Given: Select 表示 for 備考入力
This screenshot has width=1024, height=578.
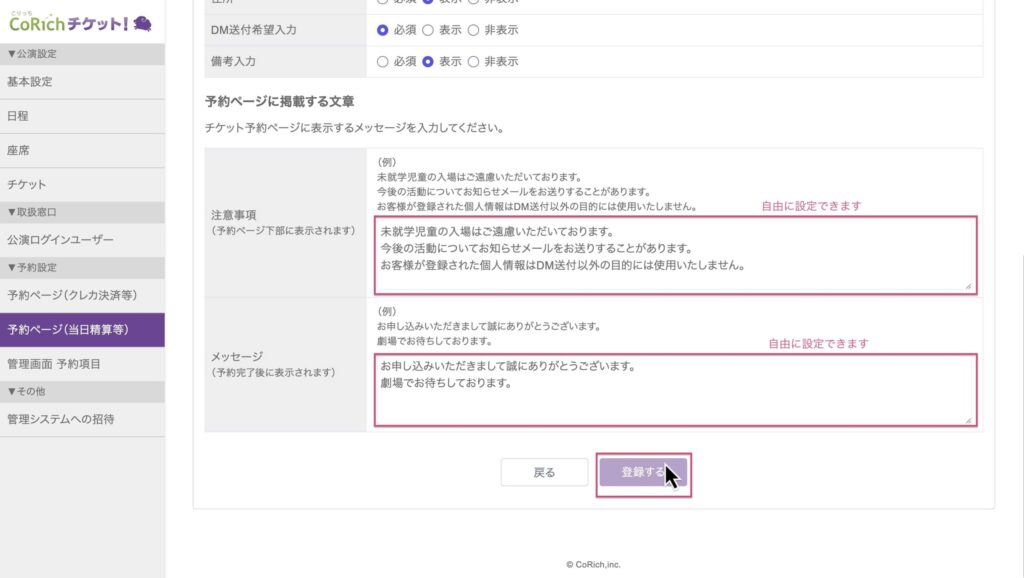Looking at the screenshot, I should click(x=428, y=61).
